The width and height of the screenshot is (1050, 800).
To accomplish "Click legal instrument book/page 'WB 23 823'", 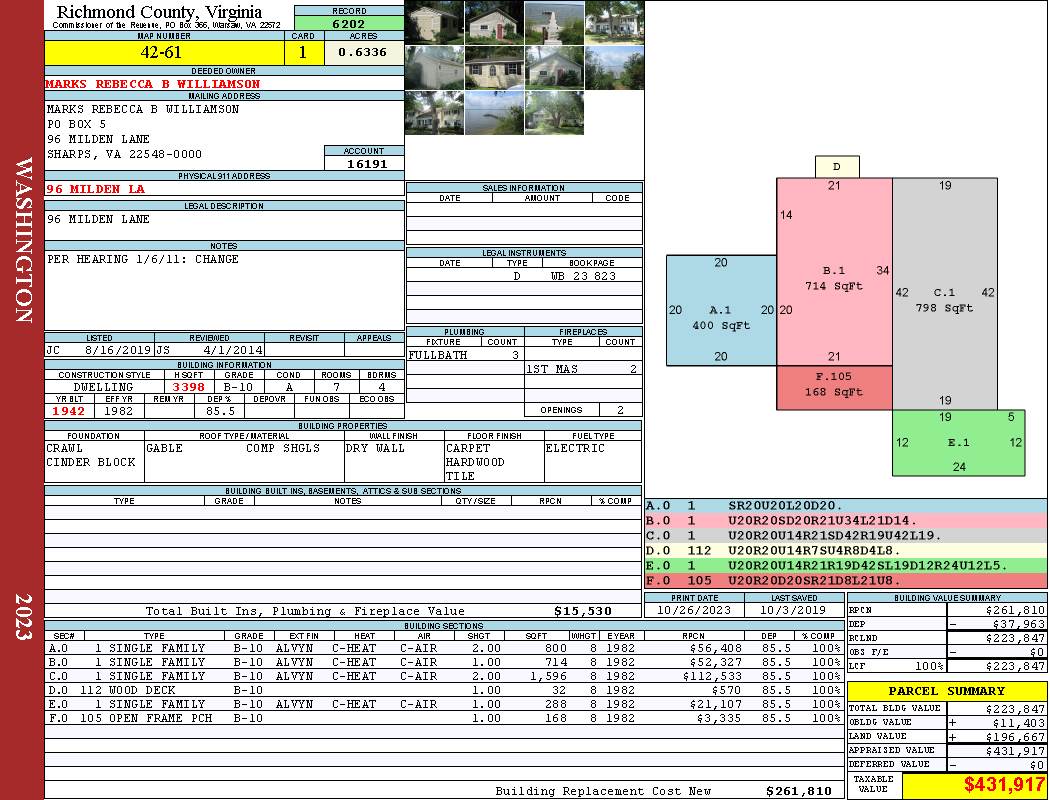I will 583,276.
